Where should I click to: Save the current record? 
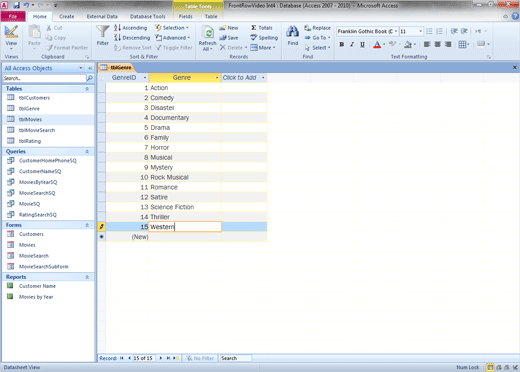229,38
